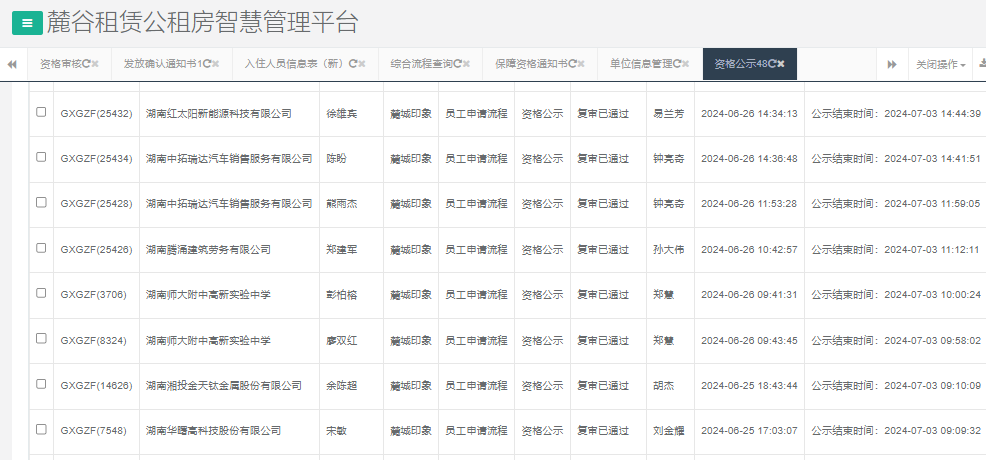
Task: Close the 入住人员信息表（新） tab
Action: [362, 63]
